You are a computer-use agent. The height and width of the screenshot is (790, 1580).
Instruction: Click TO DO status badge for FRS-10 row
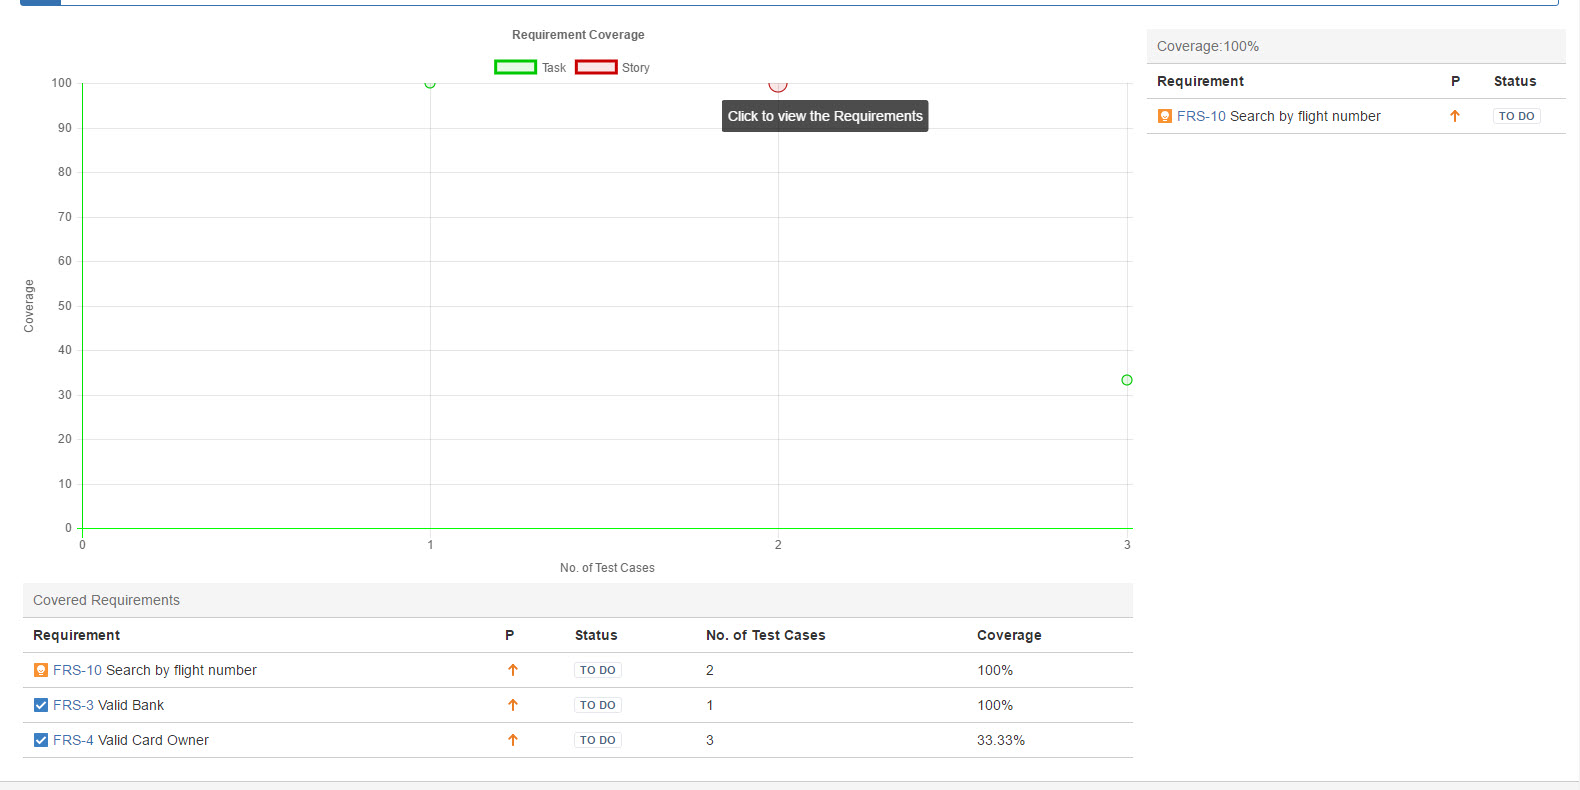point(598,670)
